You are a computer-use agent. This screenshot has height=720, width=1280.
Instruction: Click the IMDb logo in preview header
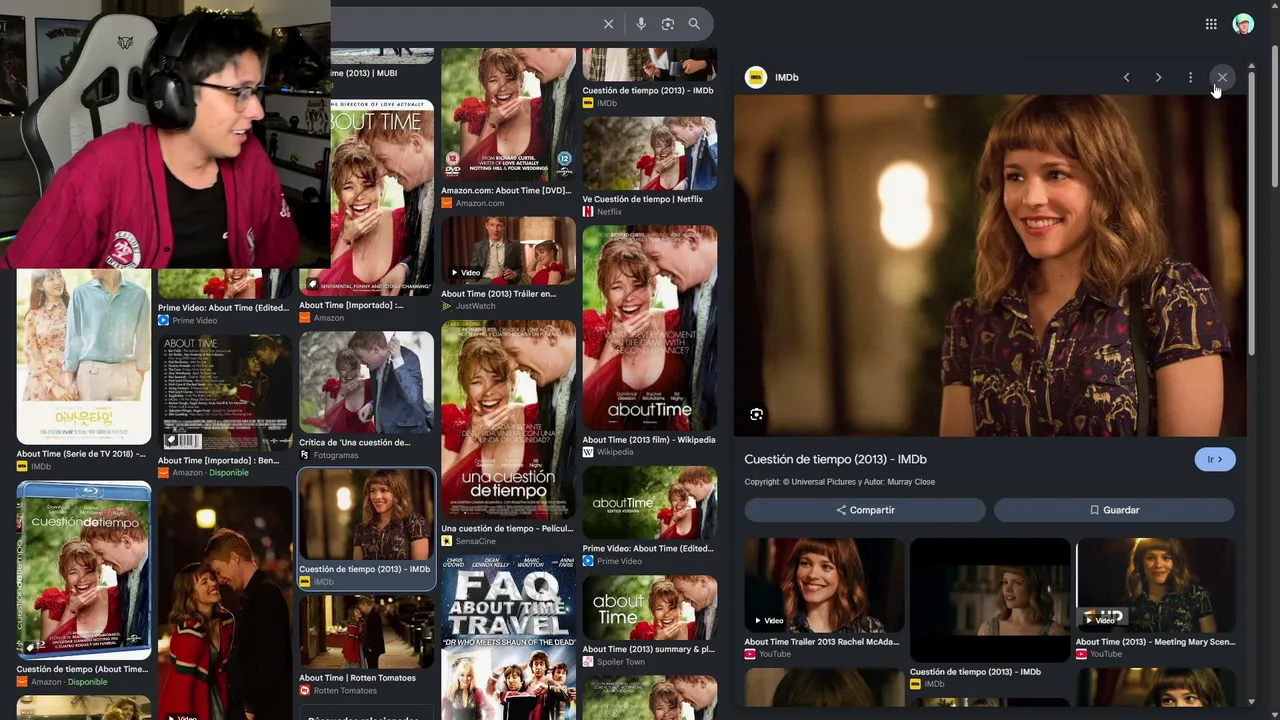coord(756,77)
